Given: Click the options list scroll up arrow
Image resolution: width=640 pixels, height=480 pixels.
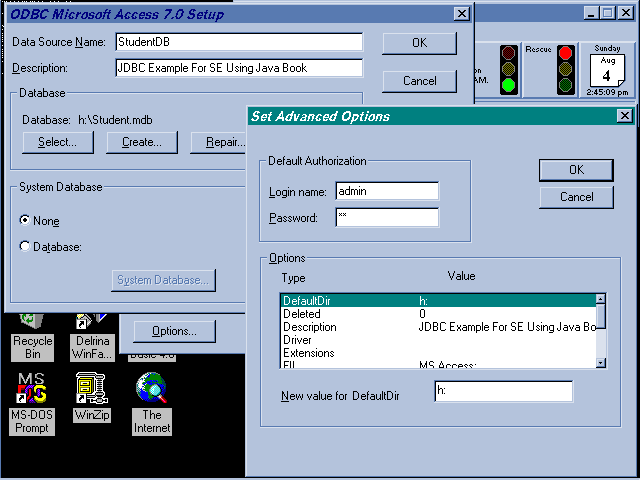Looking at the screenshot, I should [x=600, y=299].
